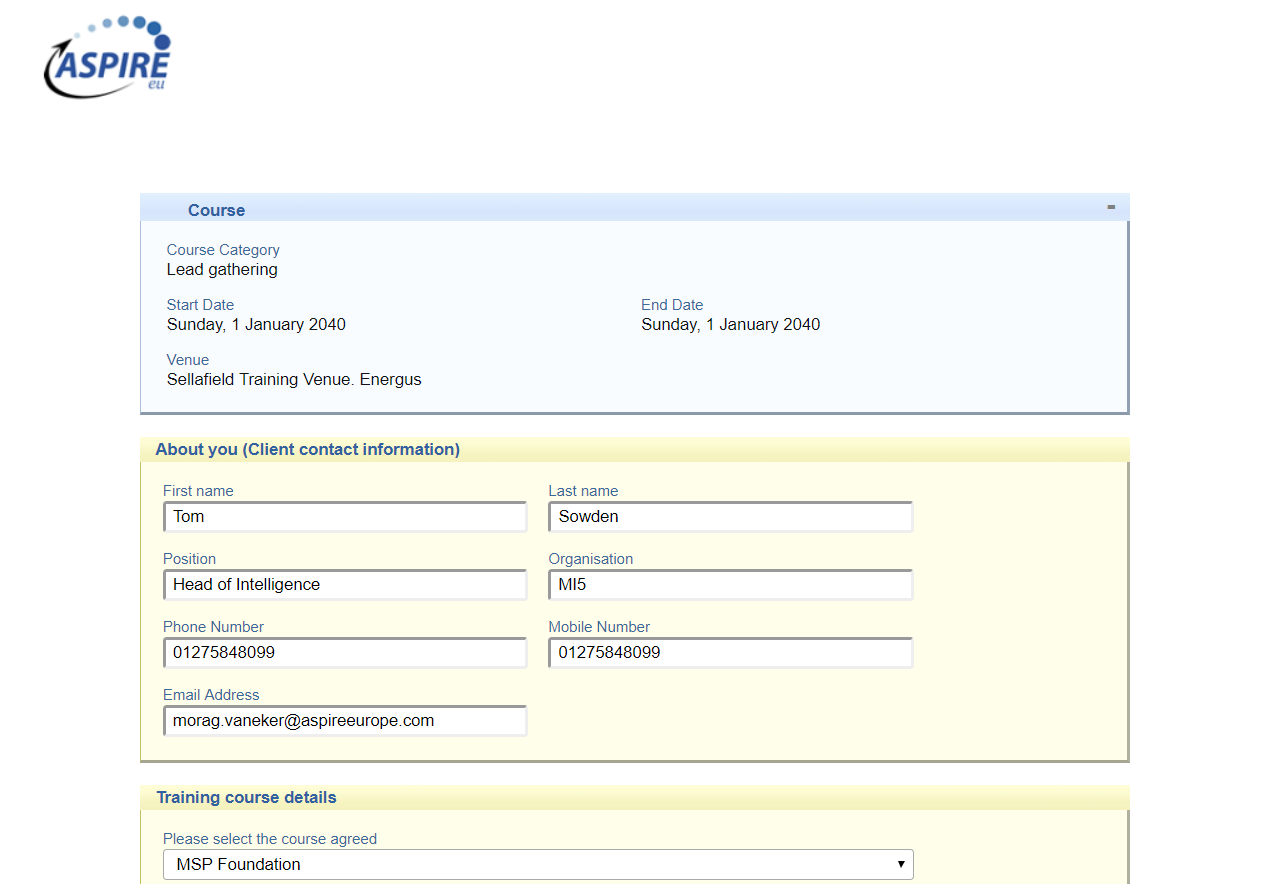Image resolution: width=1278 pixels, height=884 pixels.
Task: Click the 'About you (Client contact information)' heading
Action: click(308, 450)
